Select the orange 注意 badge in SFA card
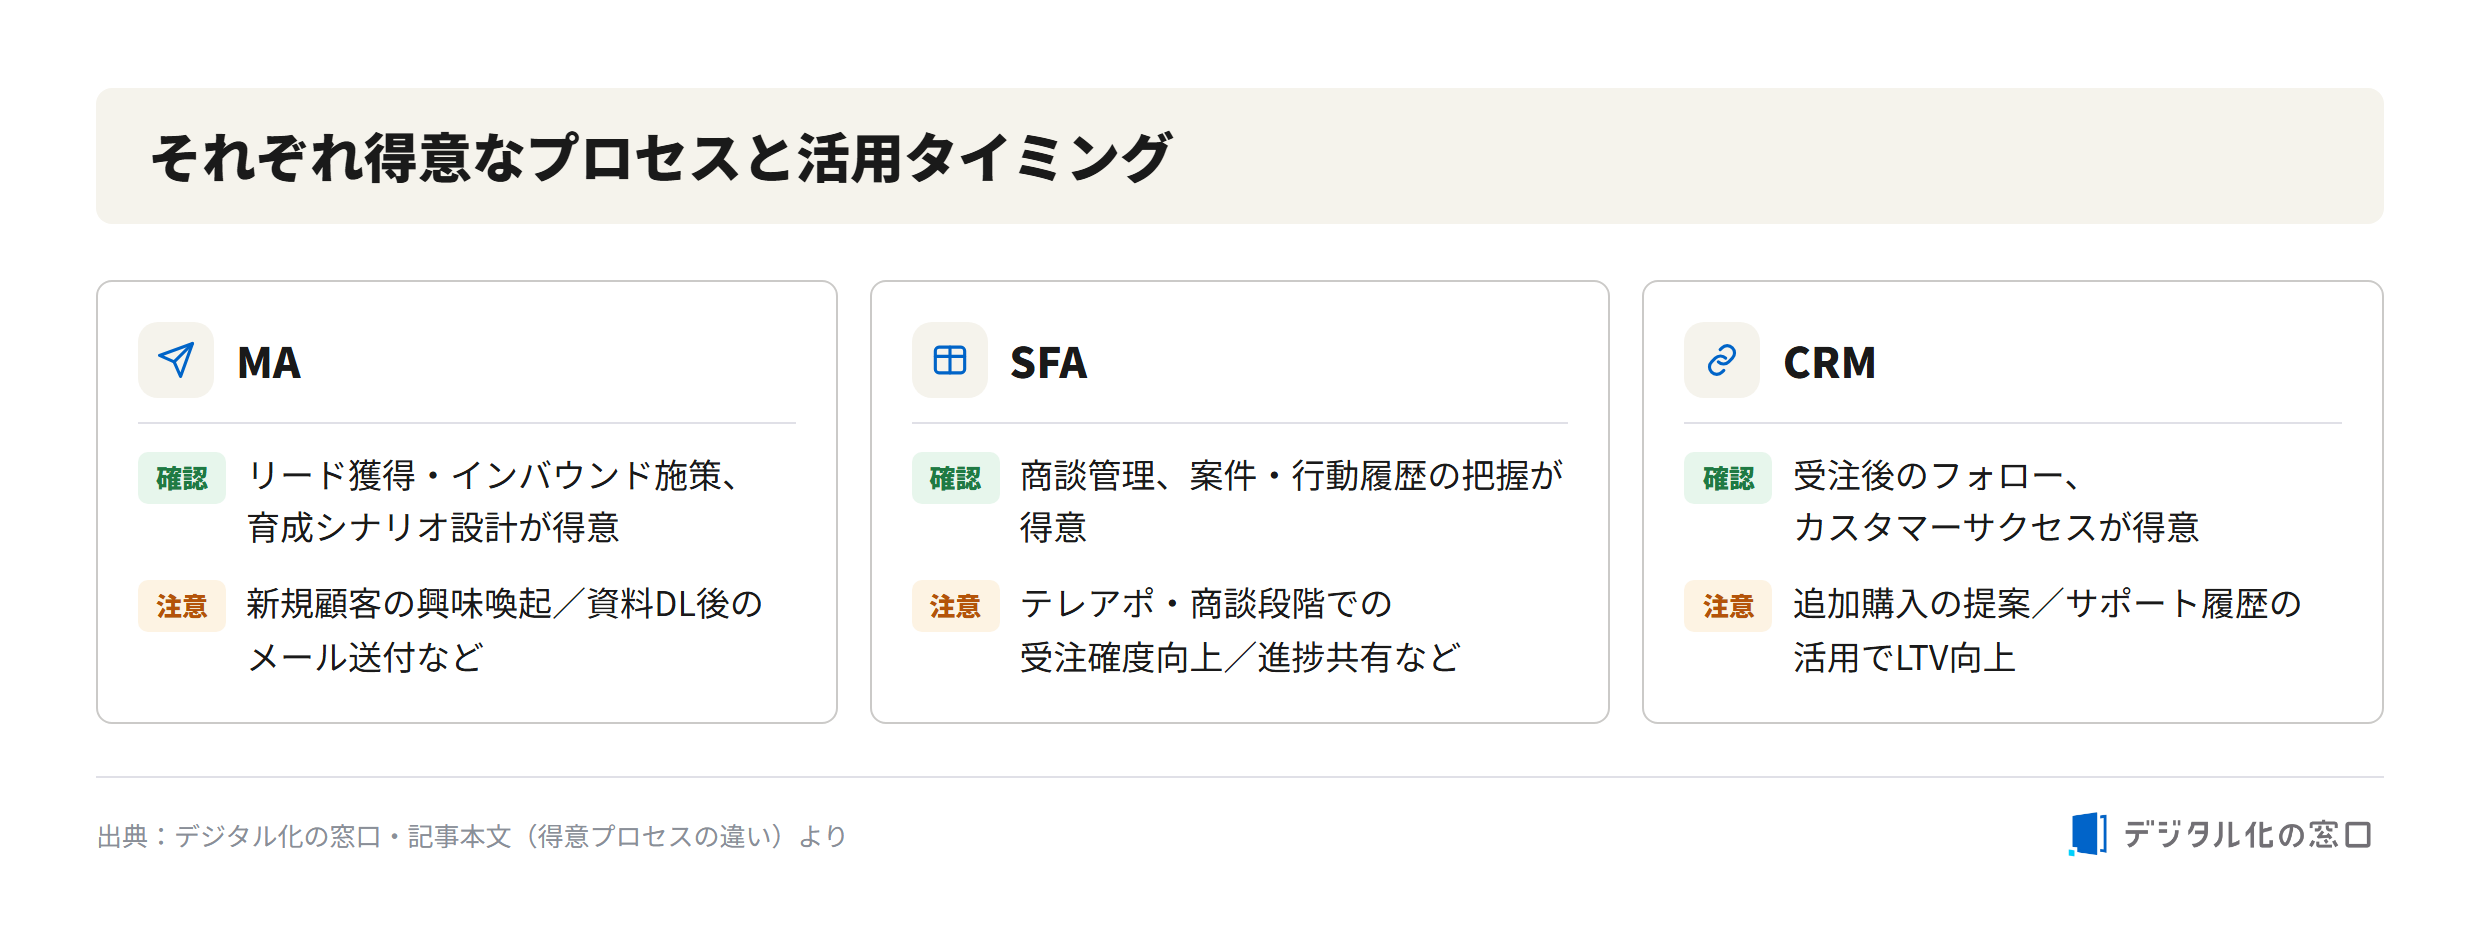Image resolution: width=2480 pixels, height=950 pixels. (x=955, y=606)
